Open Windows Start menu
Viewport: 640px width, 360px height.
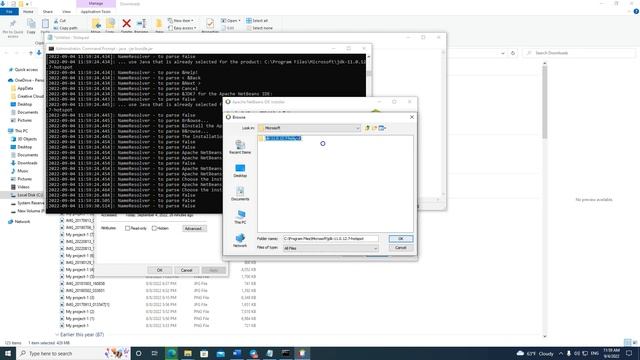[x=8, y=353]
